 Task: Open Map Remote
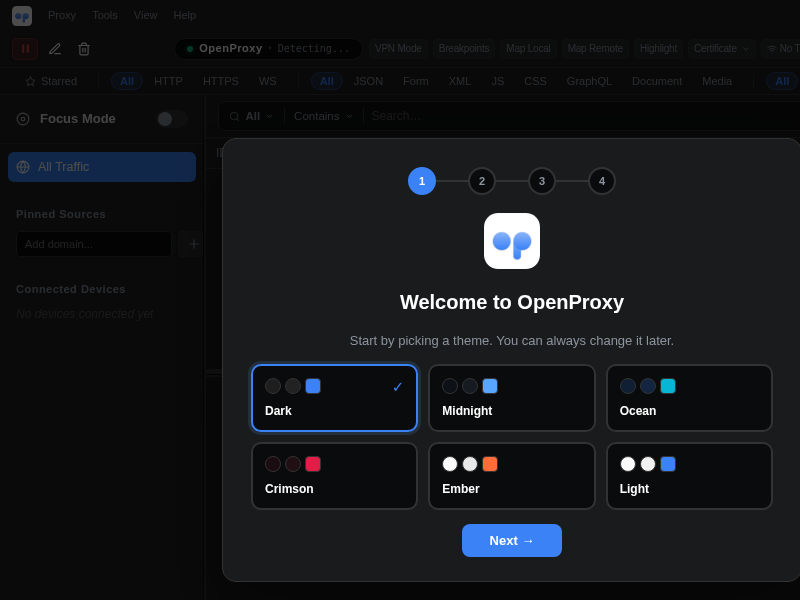coord(595,48)
